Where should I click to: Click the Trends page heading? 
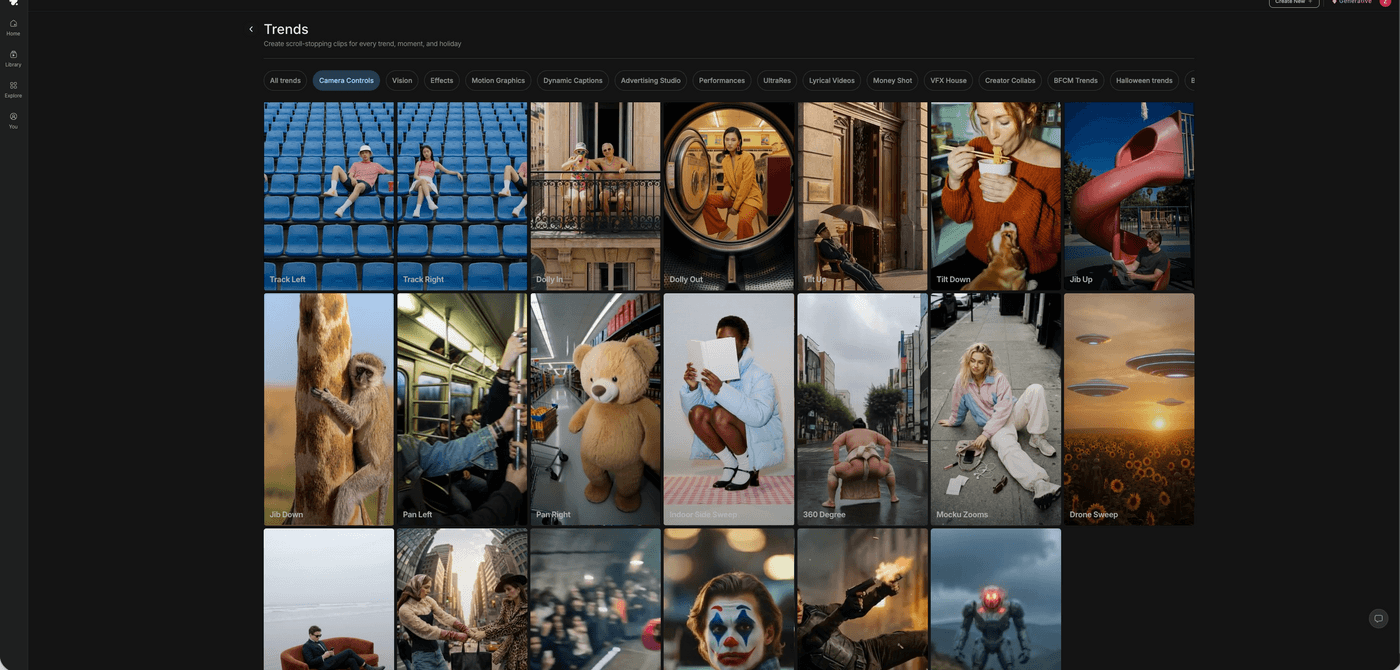(286, 29)
